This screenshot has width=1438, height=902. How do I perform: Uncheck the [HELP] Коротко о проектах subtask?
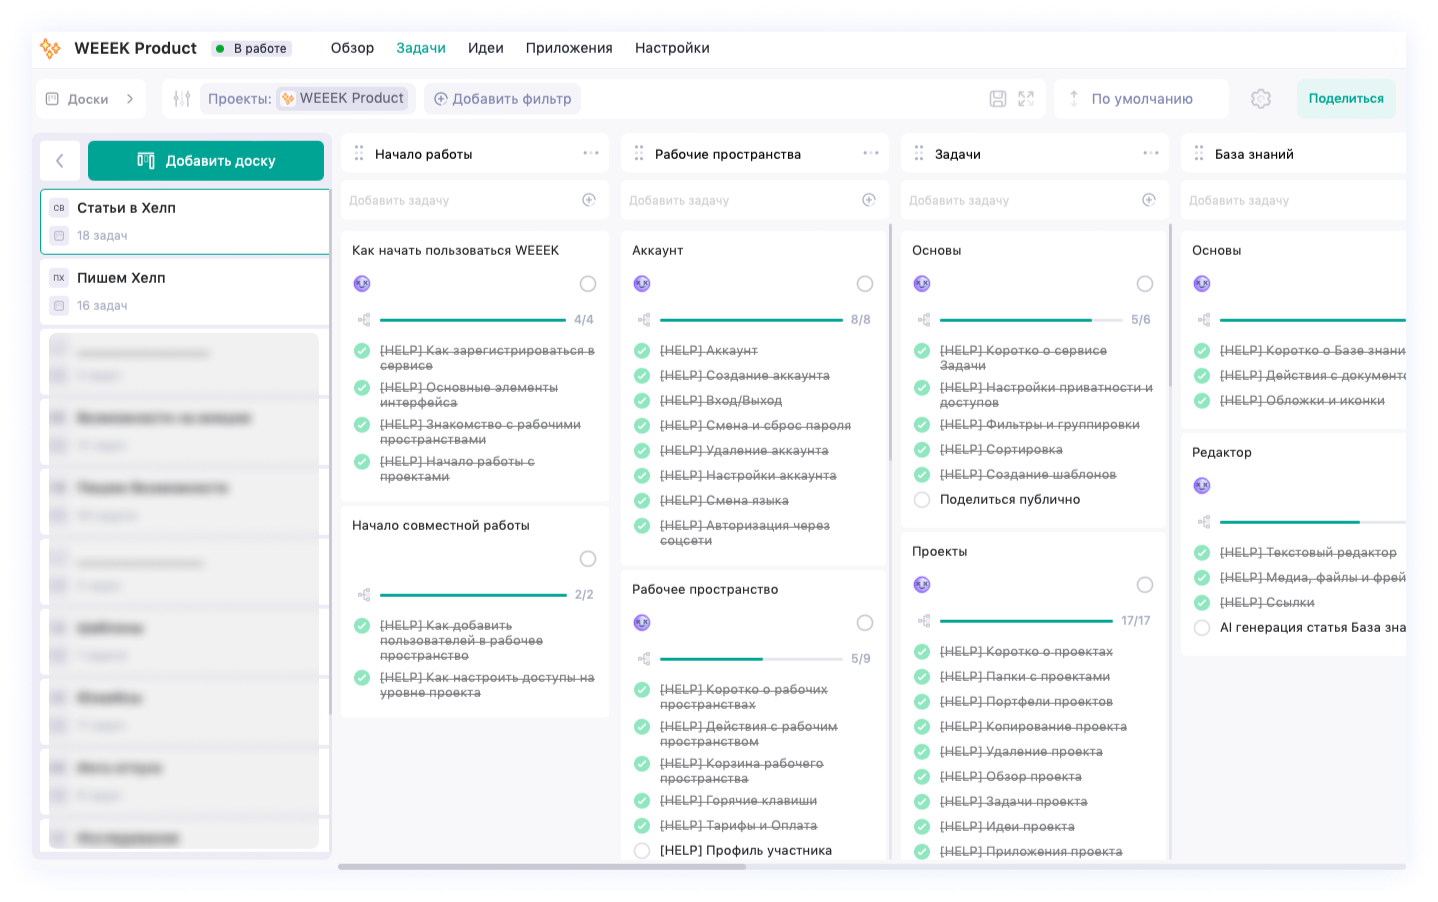coord(922,652)
